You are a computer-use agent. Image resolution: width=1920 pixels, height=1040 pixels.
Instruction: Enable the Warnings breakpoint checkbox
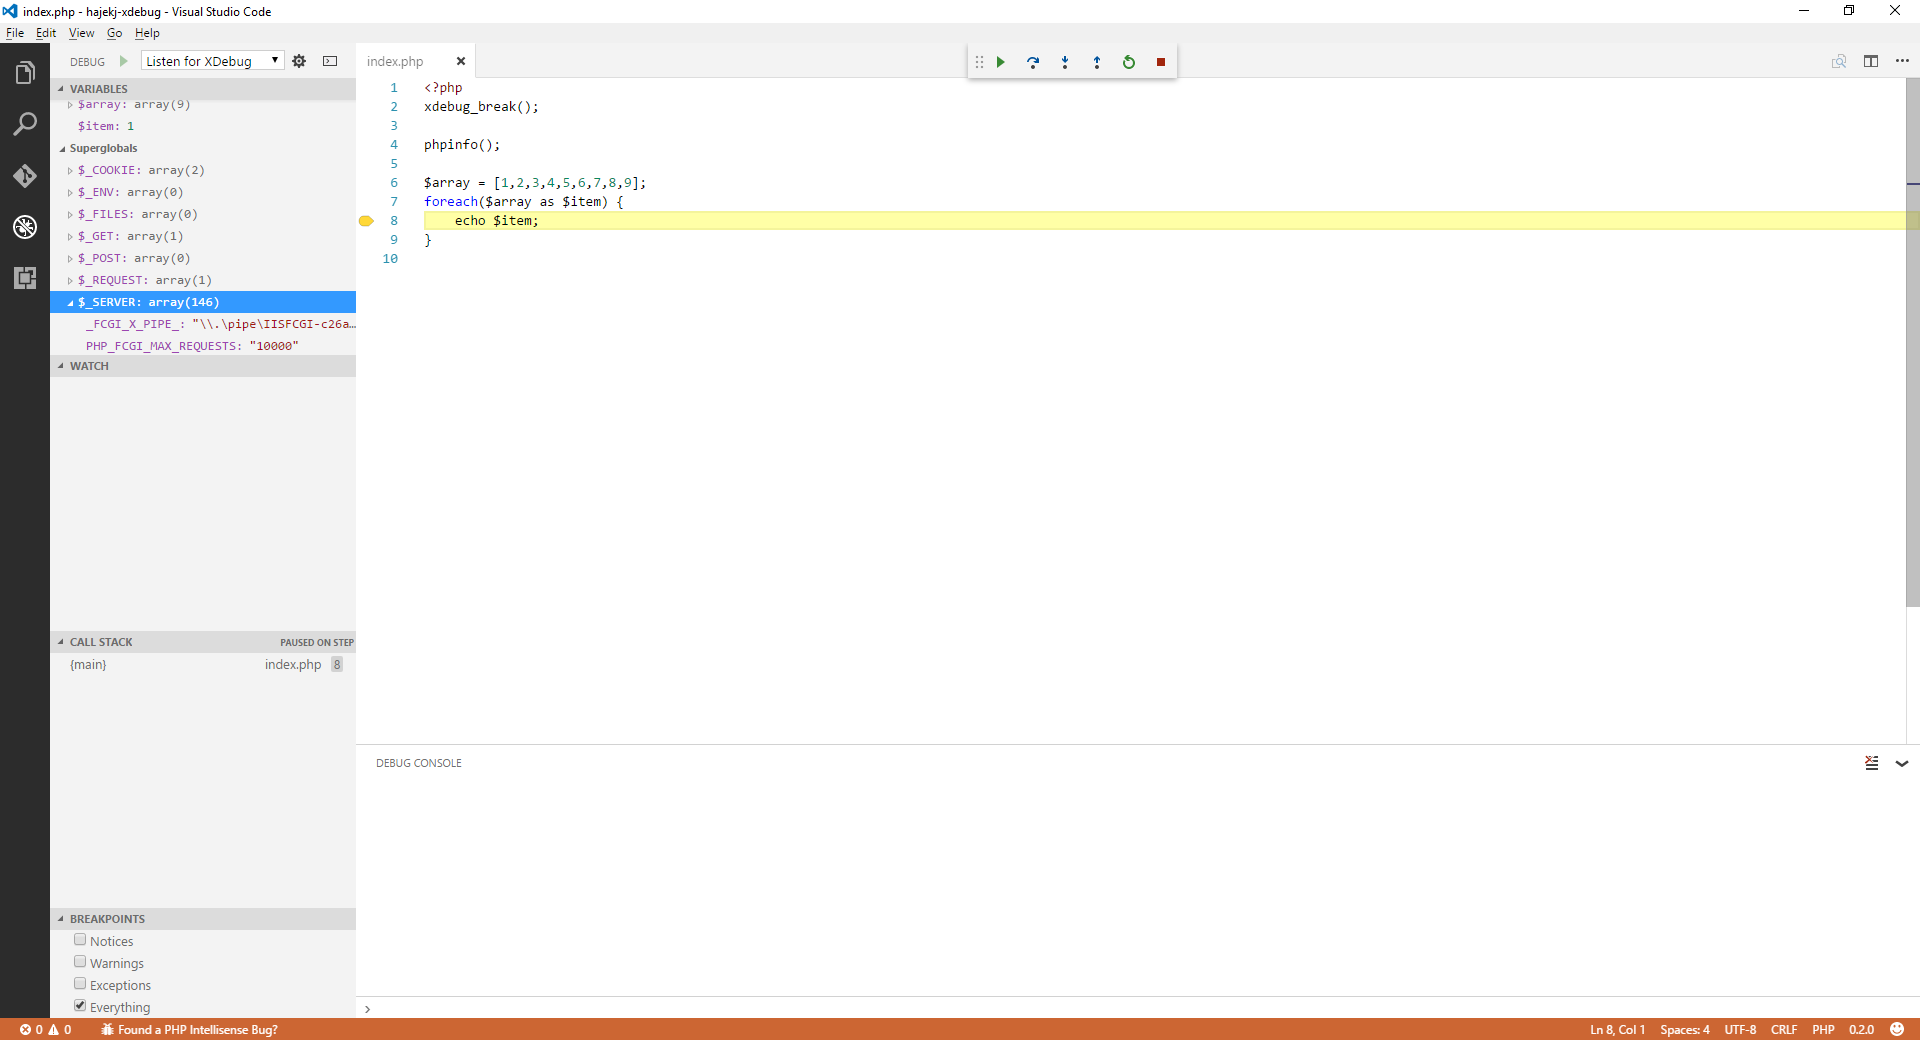pos(80,962)
